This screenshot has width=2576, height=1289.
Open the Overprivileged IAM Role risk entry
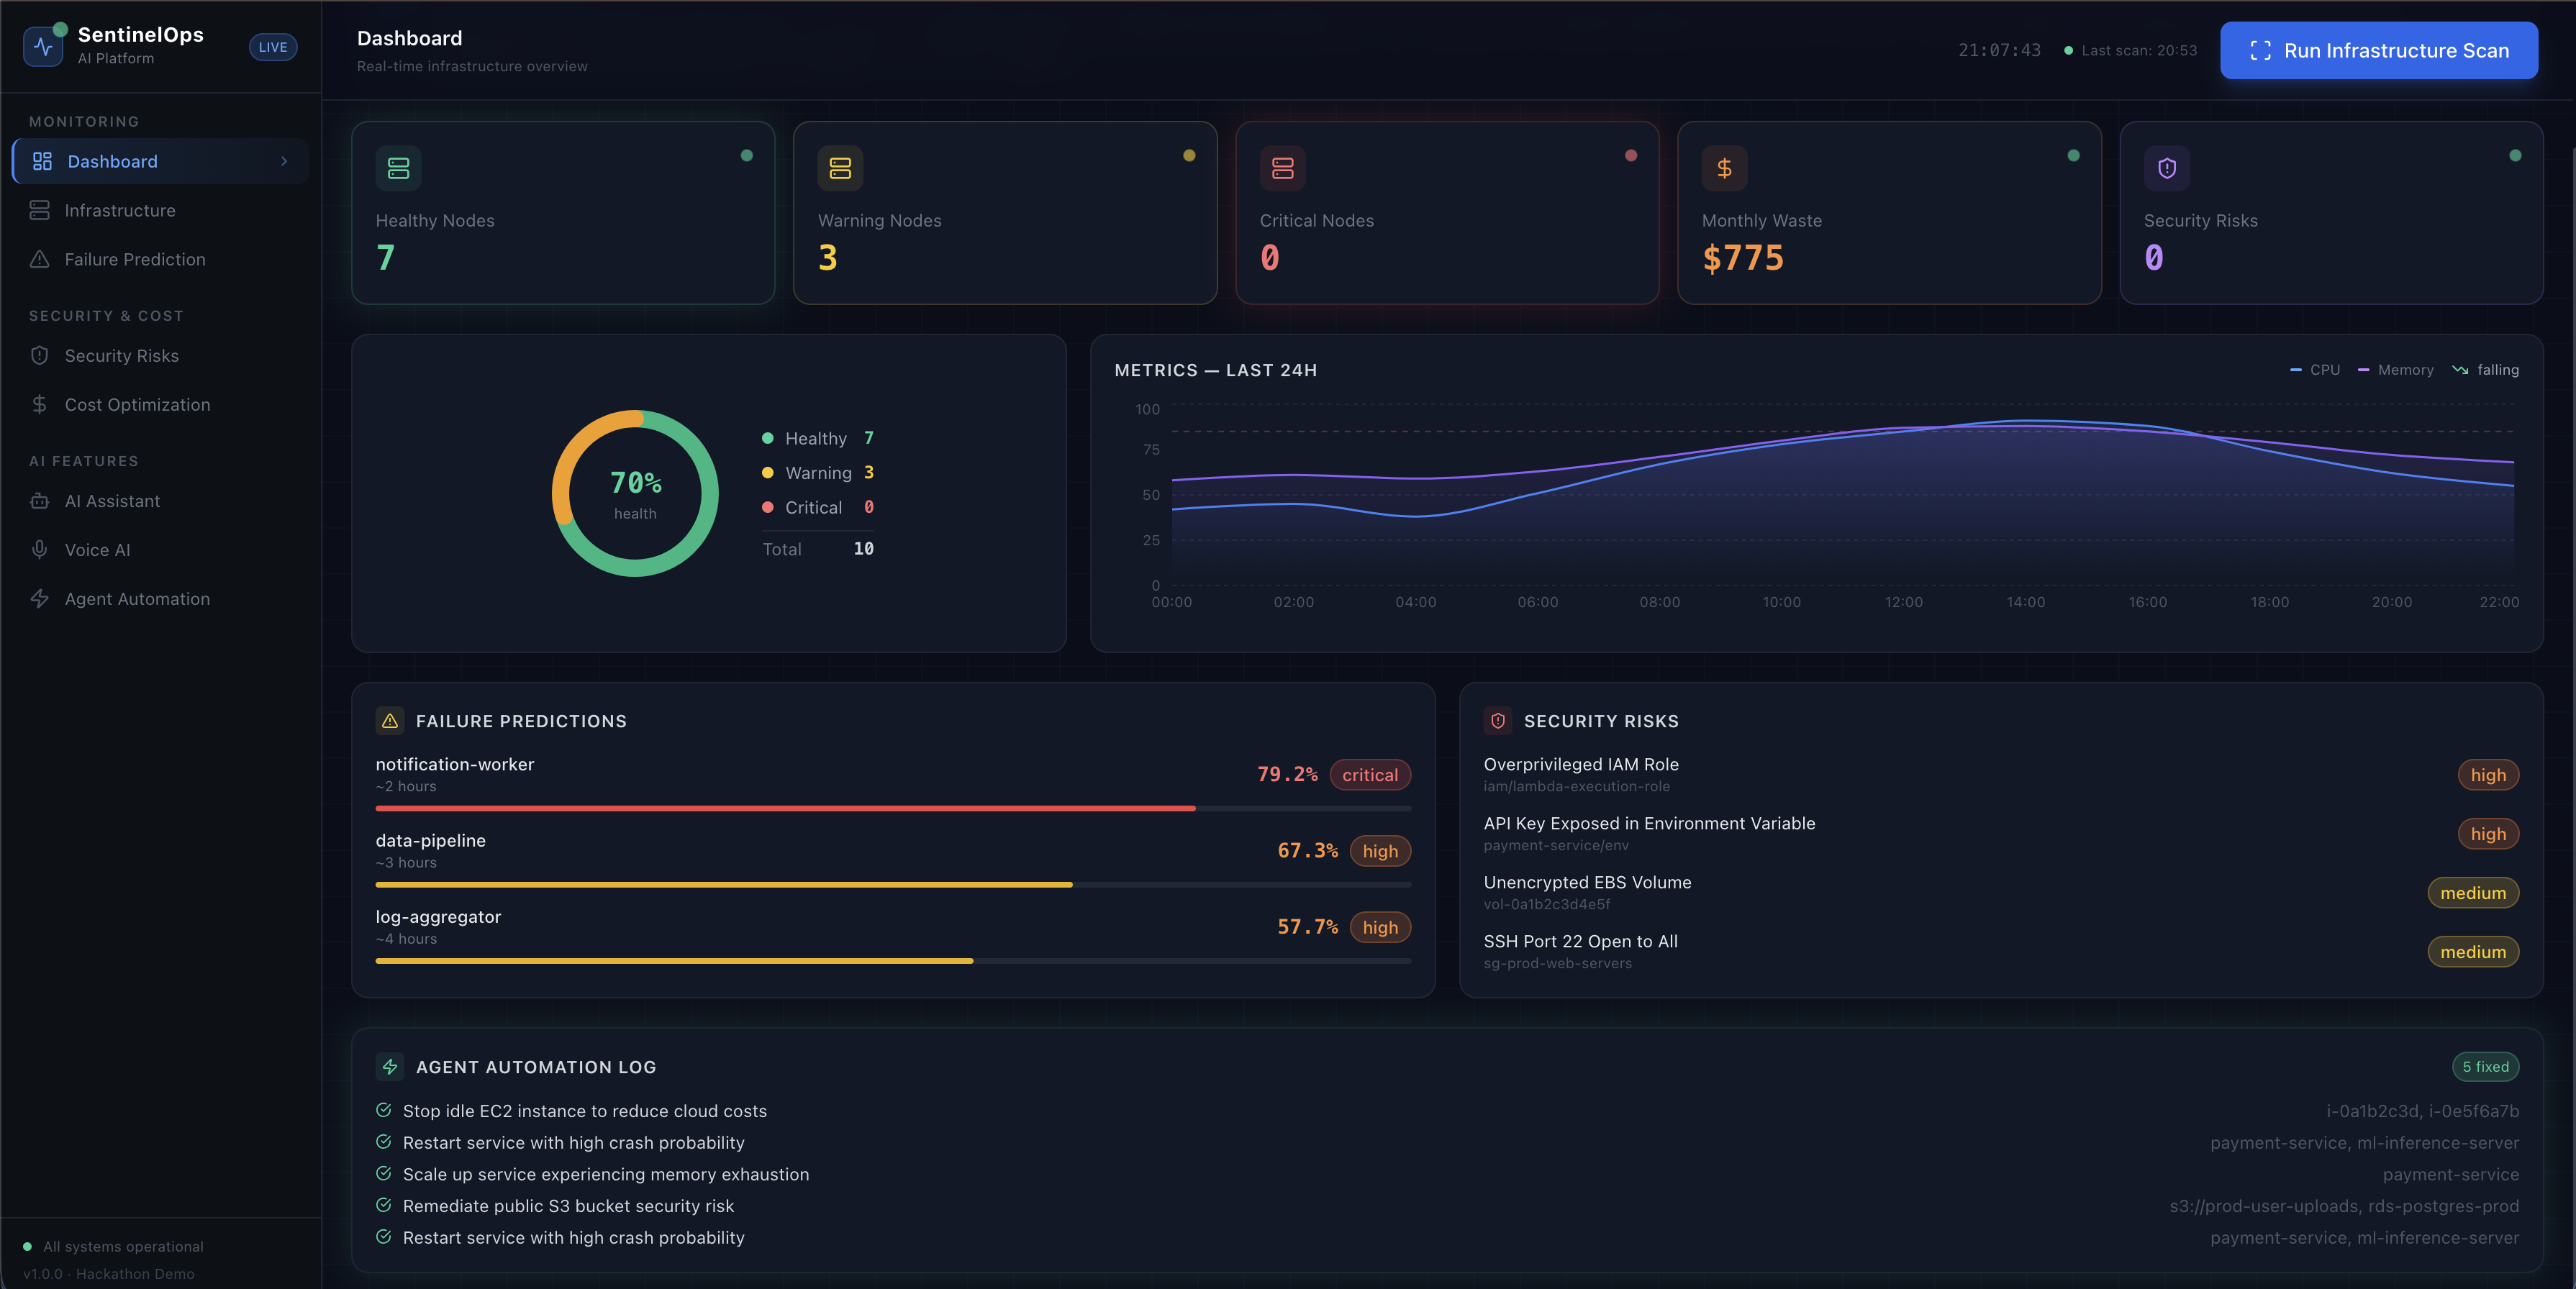[1580, 765]
